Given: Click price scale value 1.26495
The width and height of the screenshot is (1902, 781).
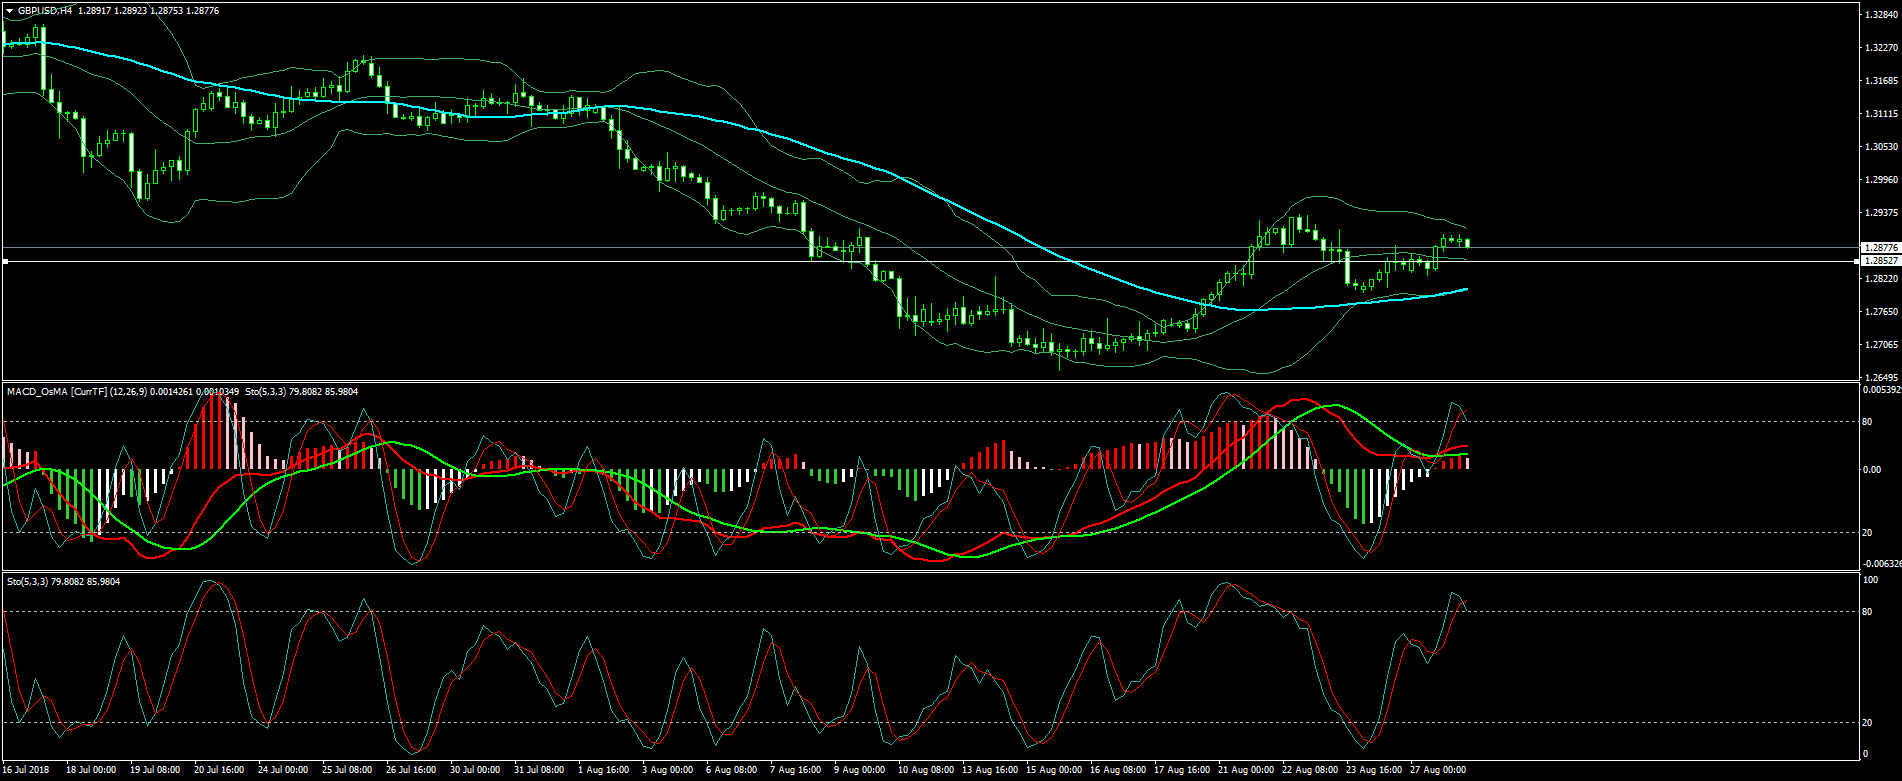Looking at the screenshot, I should [x=1881, y=378].
